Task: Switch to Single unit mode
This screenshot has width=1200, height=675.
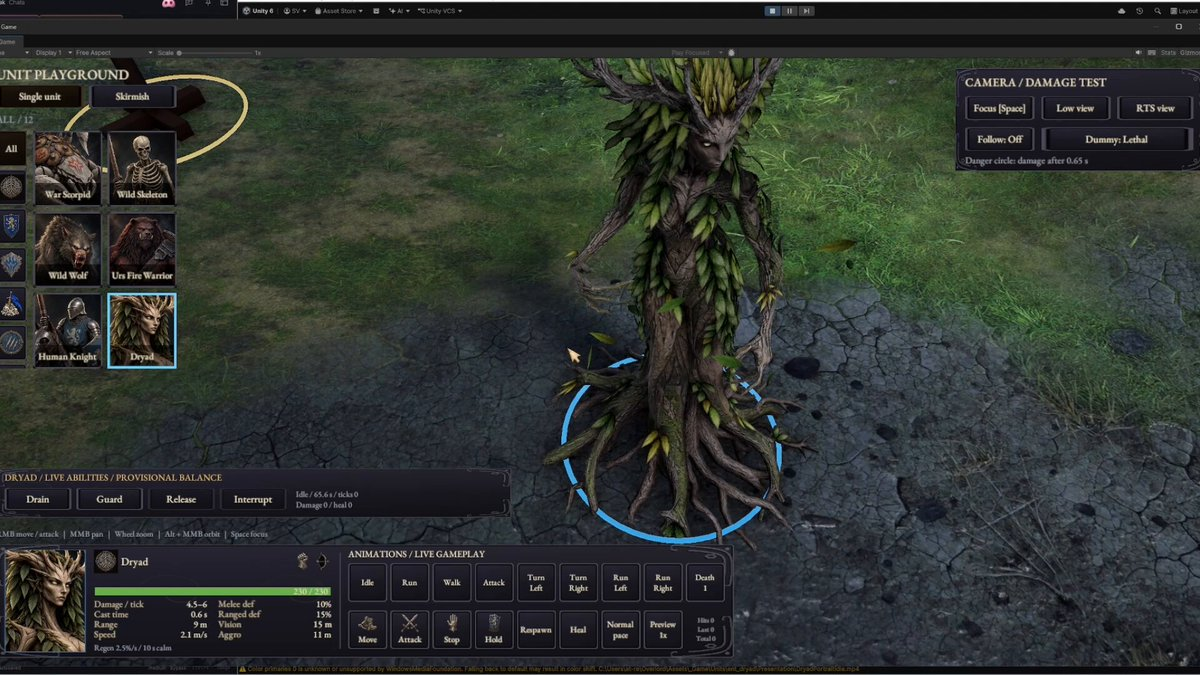Action: click(x=40, y=96)
